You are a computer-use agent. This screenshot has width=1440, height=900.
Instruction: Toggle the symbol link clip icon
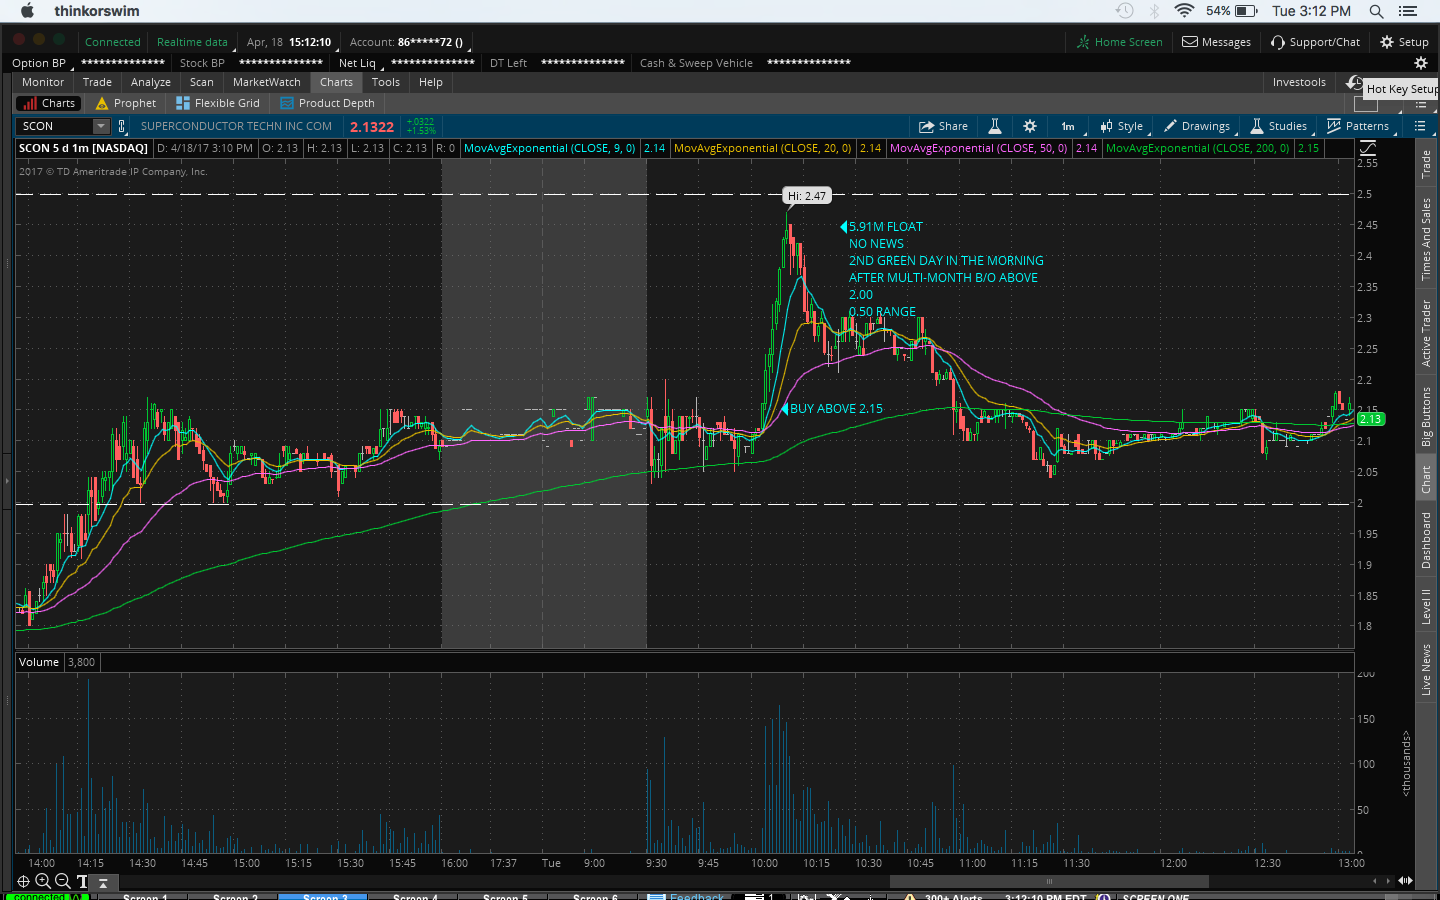[x=122, y=126]
